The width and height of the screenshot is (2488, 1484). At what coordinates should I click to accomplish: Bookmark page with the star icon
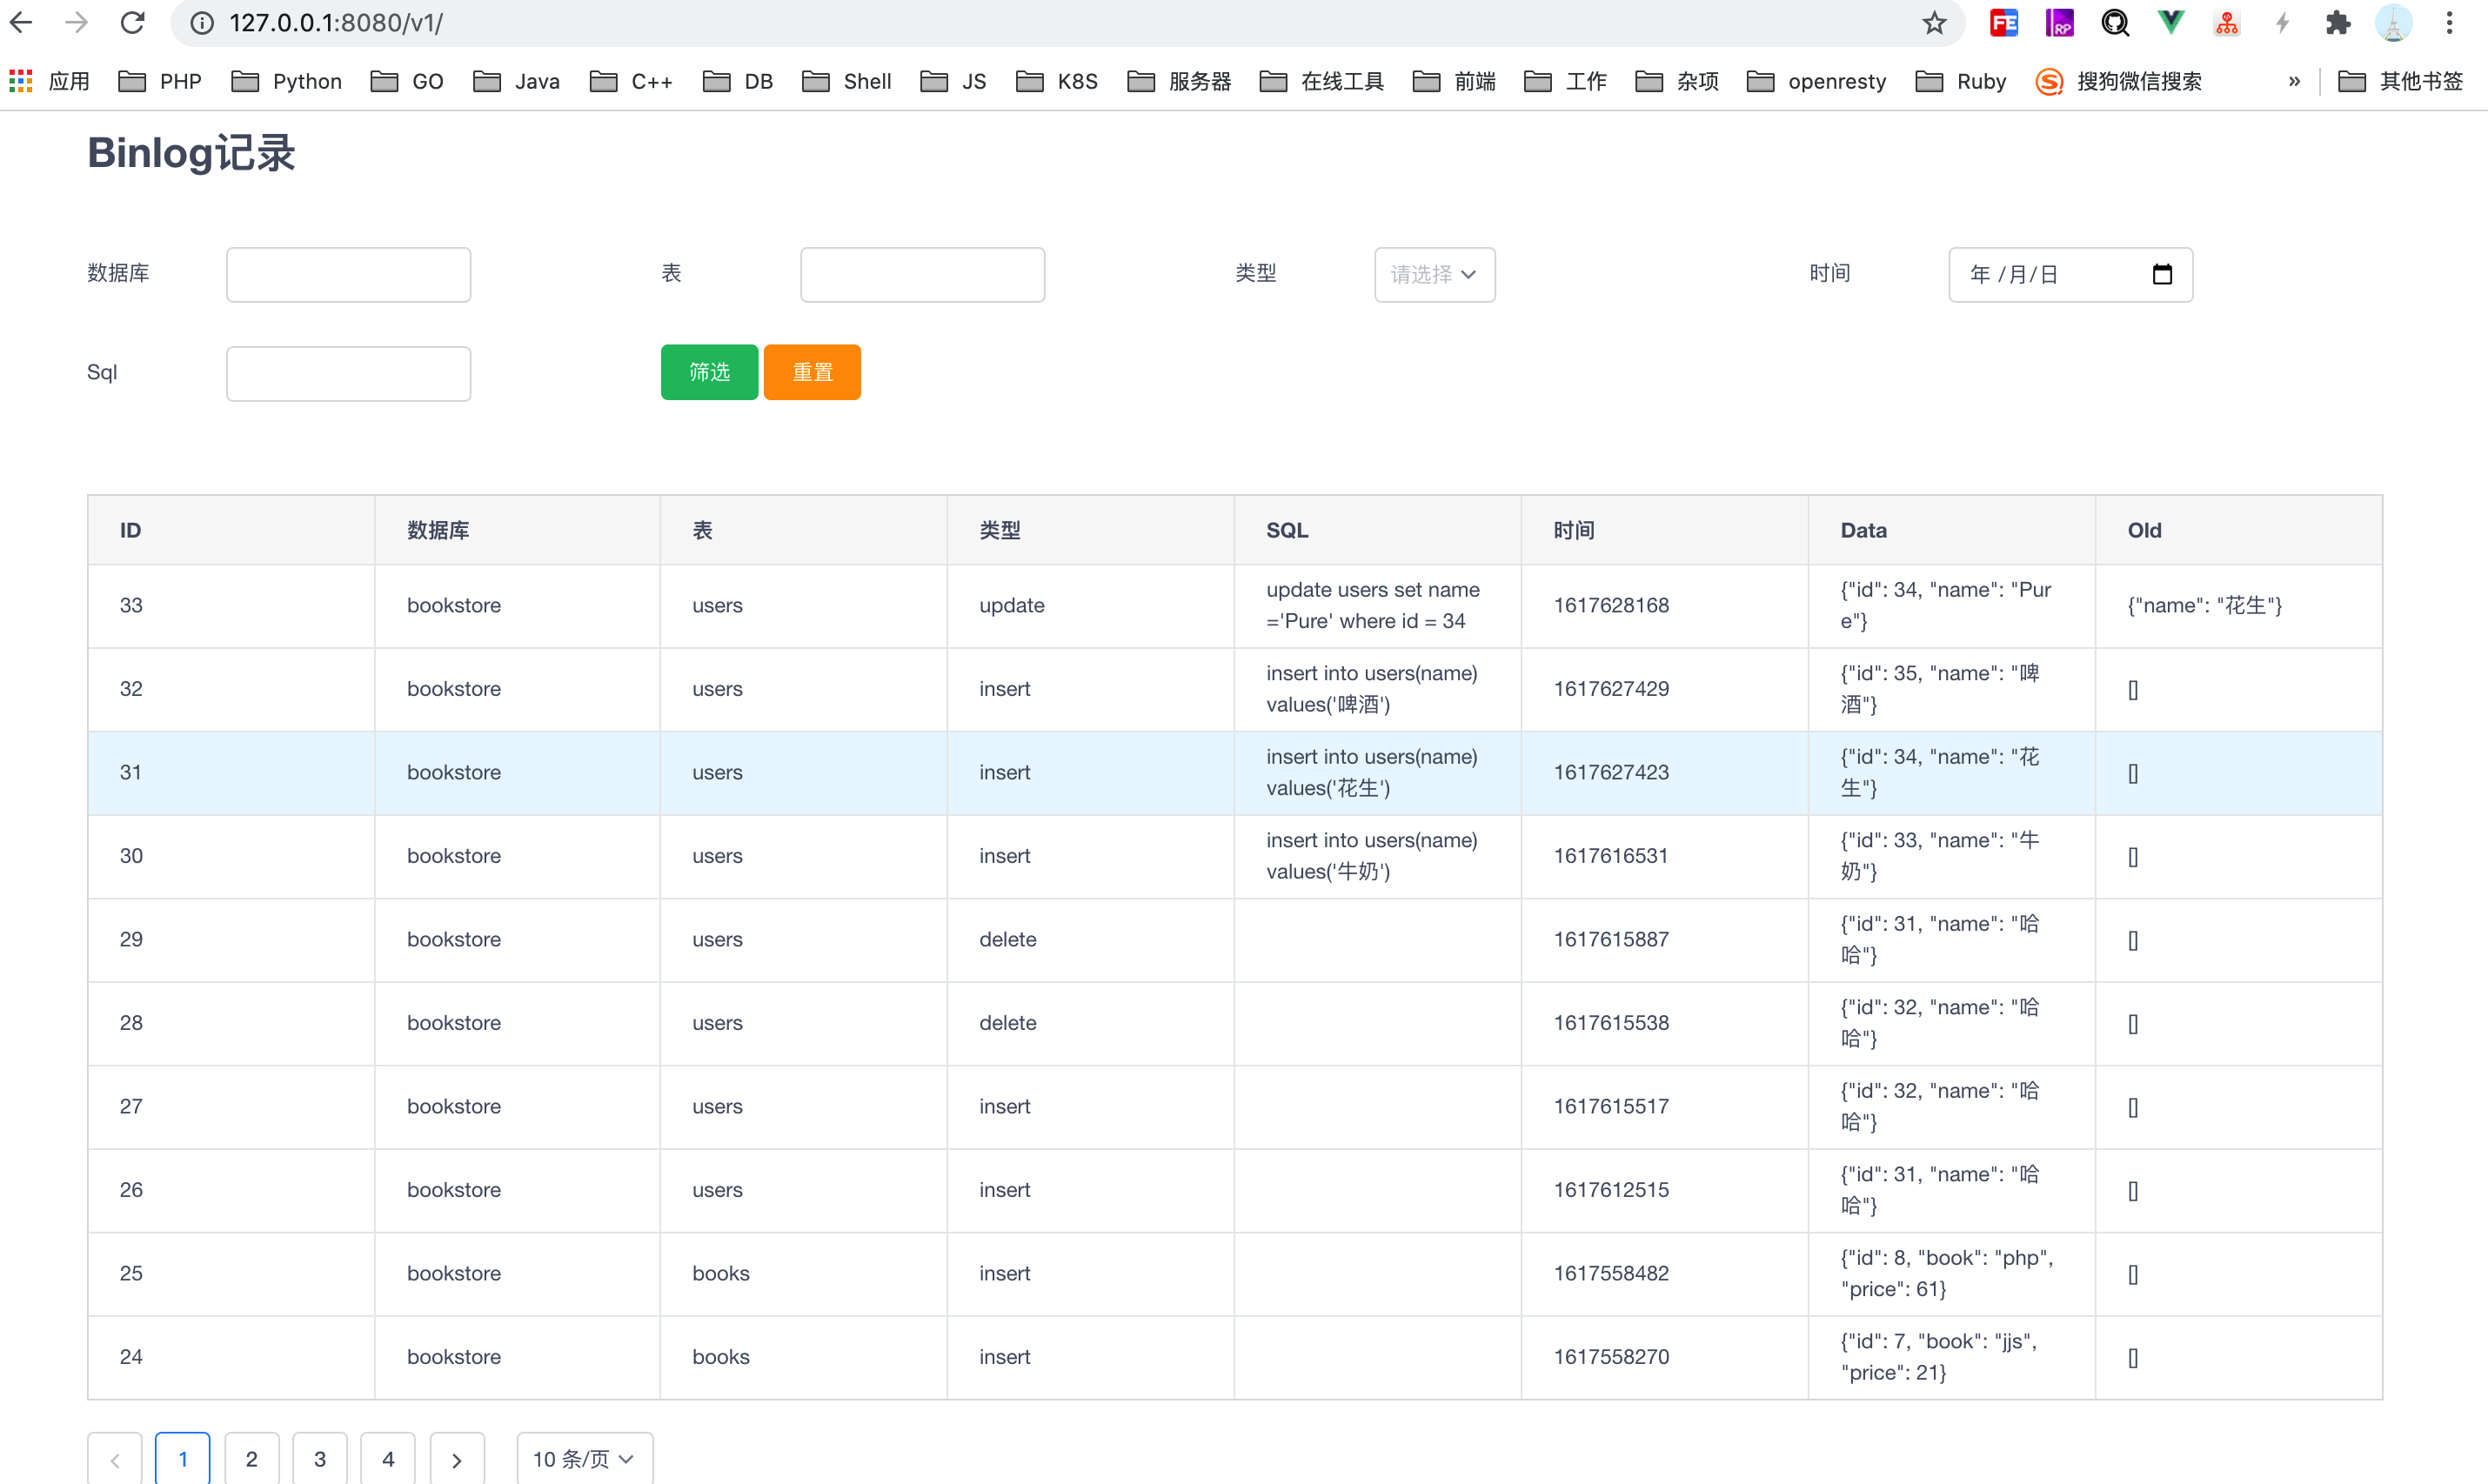[1934, 22]
